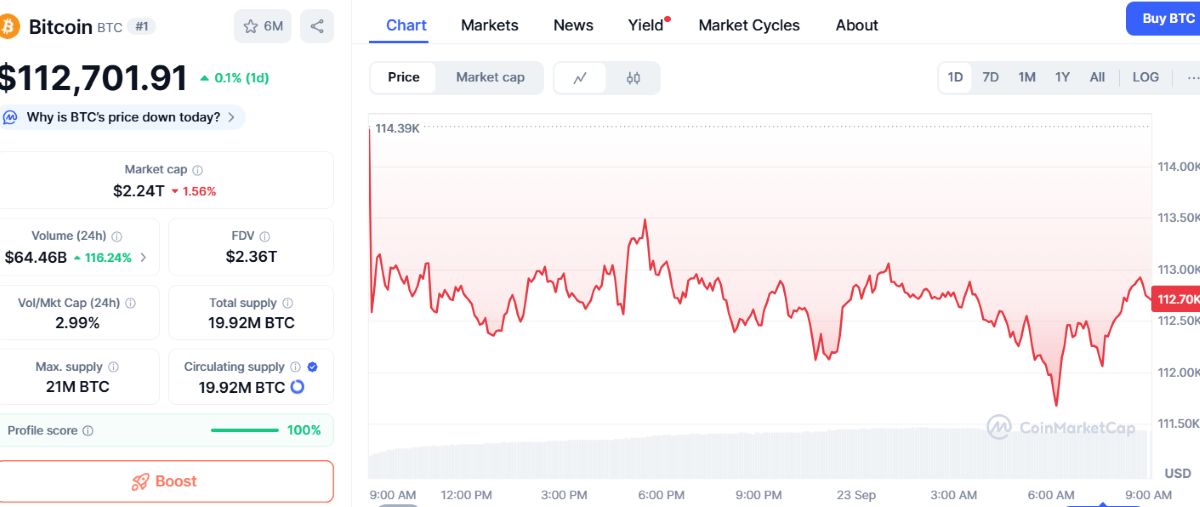Click the Bitcoin logo icon
This screenshot has height=507, width=1200.
tap(8, 27)
